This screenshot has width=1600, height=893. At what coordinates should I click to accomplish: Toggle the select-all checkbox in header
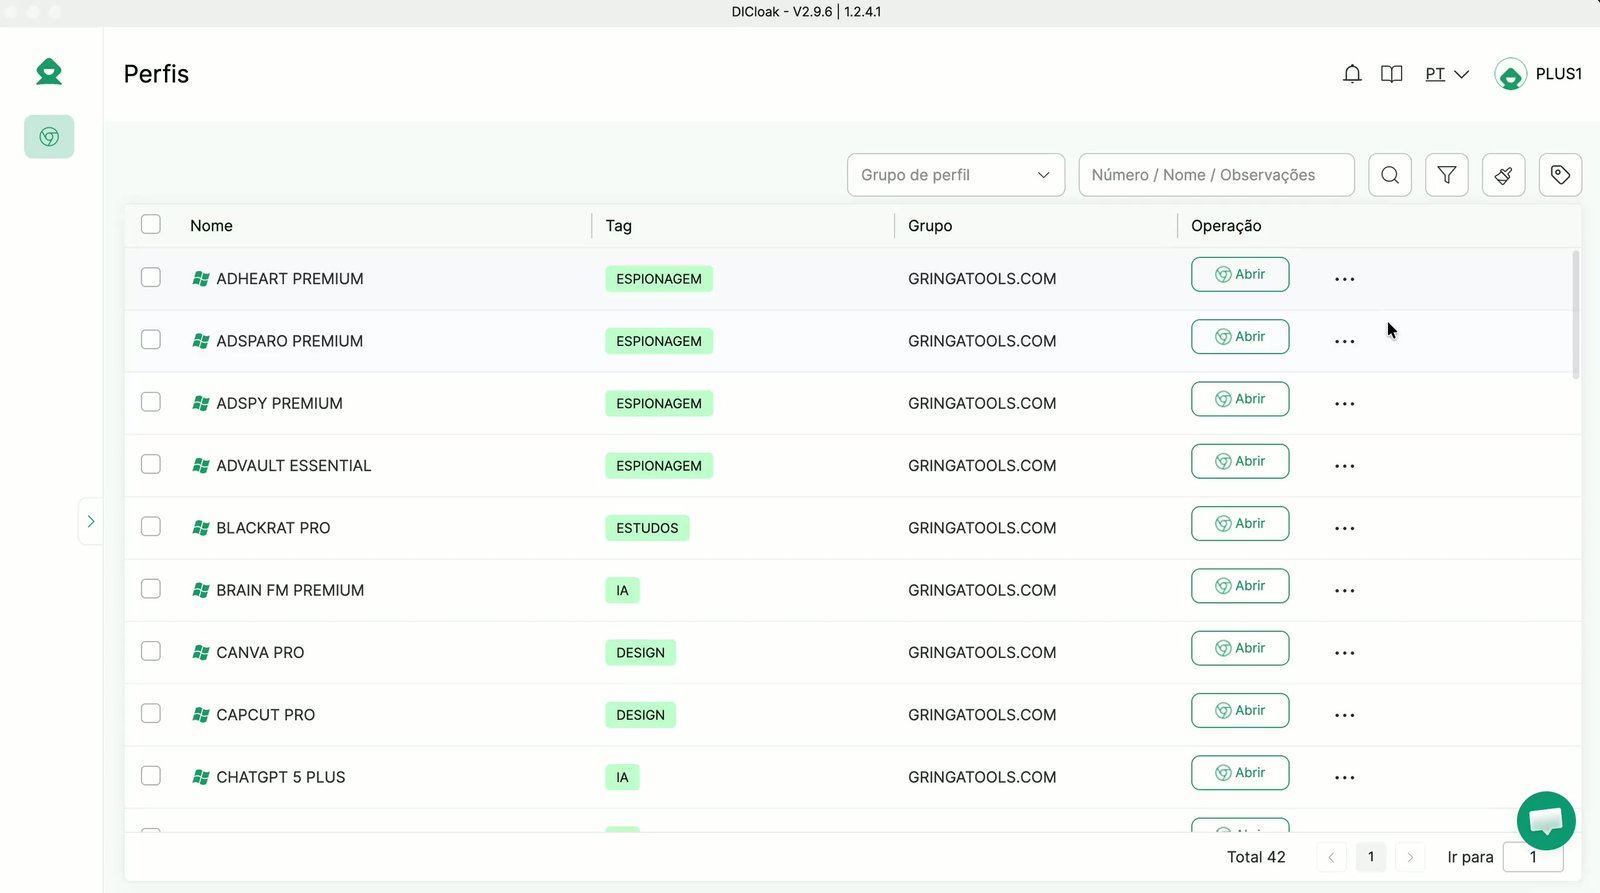click(151, 224)
